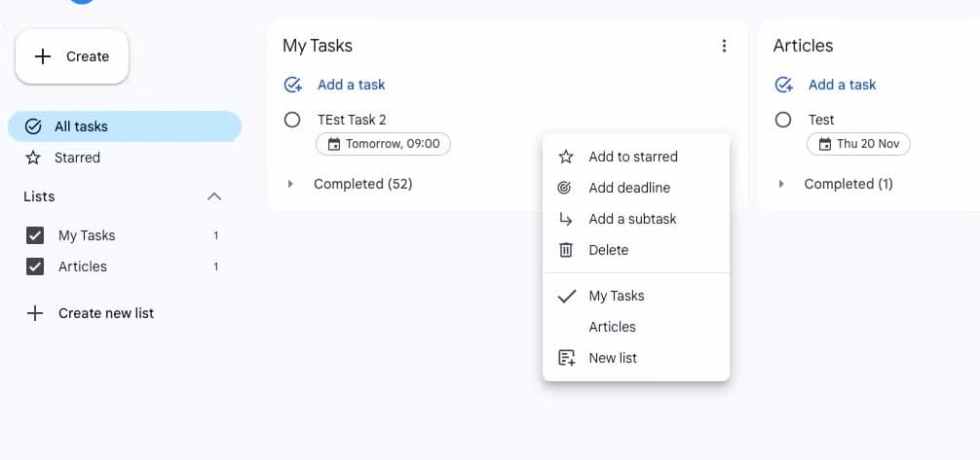Move task to Articles via context menu
Image resolution: width=980 pixels, height=460 pixels.
click(612, 327)
